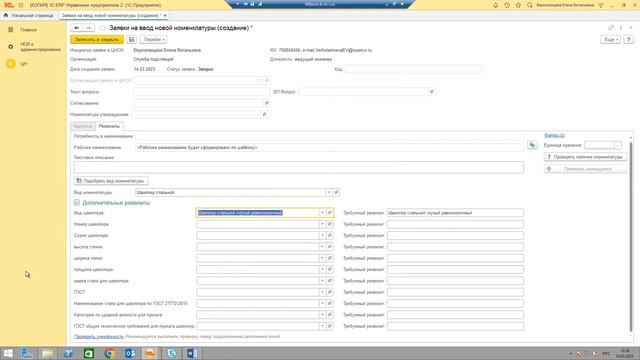Open search magnifier icon in title bar
640x360 pixels.
530,5
